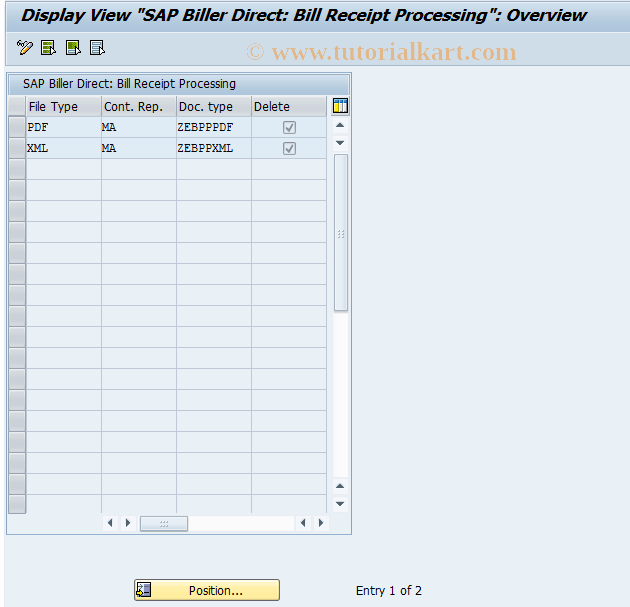Toggle Delete checkbox for XML row
The image size is (630, 607).
point(289,148)
